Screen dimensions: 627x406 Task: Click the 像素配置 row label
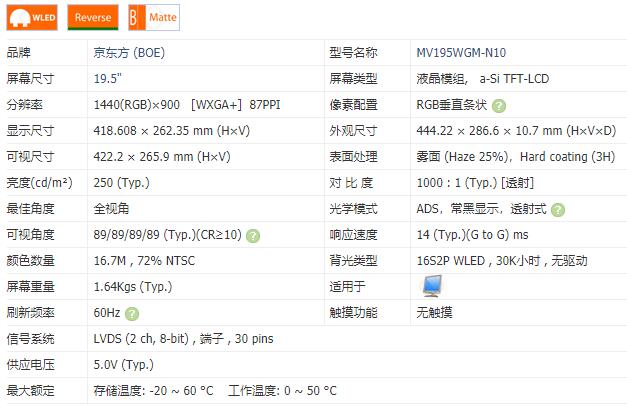coord(353,105)
